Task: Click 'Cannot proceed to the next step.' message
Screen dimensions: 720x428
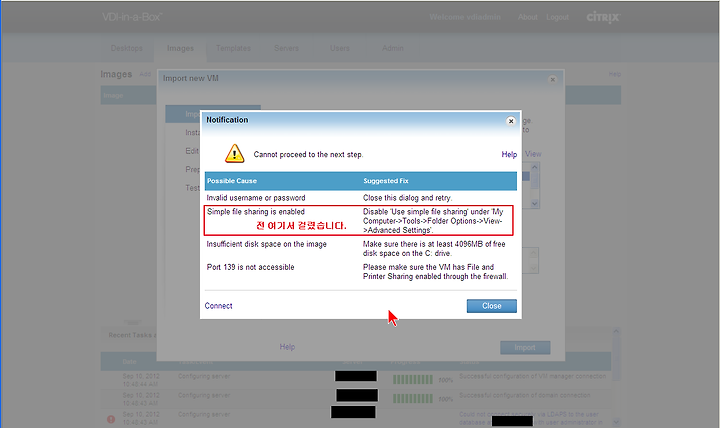Action: [308, 154]
